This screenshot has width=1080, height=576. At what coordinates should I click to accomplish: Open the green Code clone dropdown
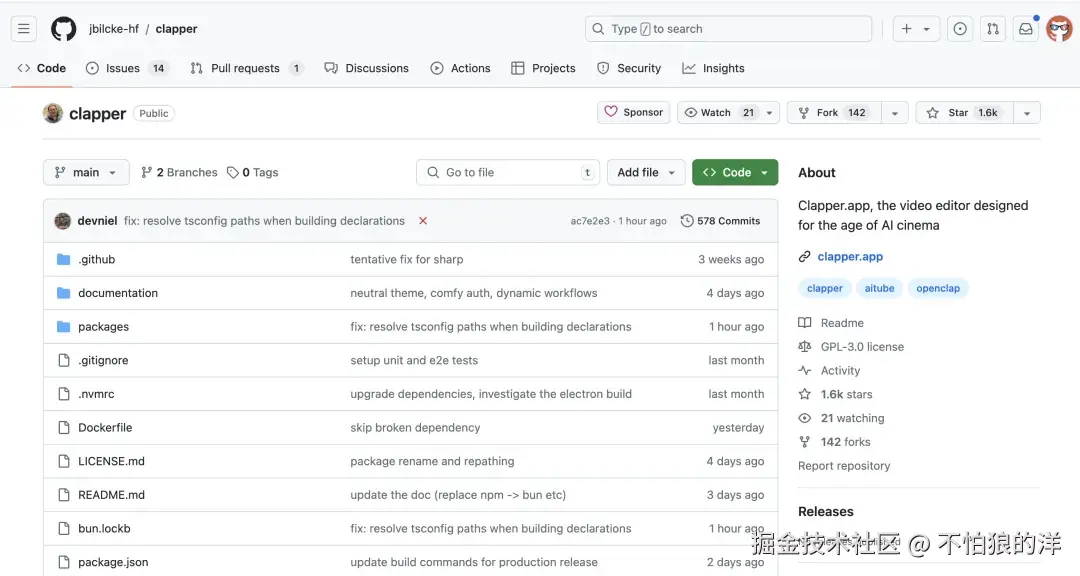tap(735, 172)
